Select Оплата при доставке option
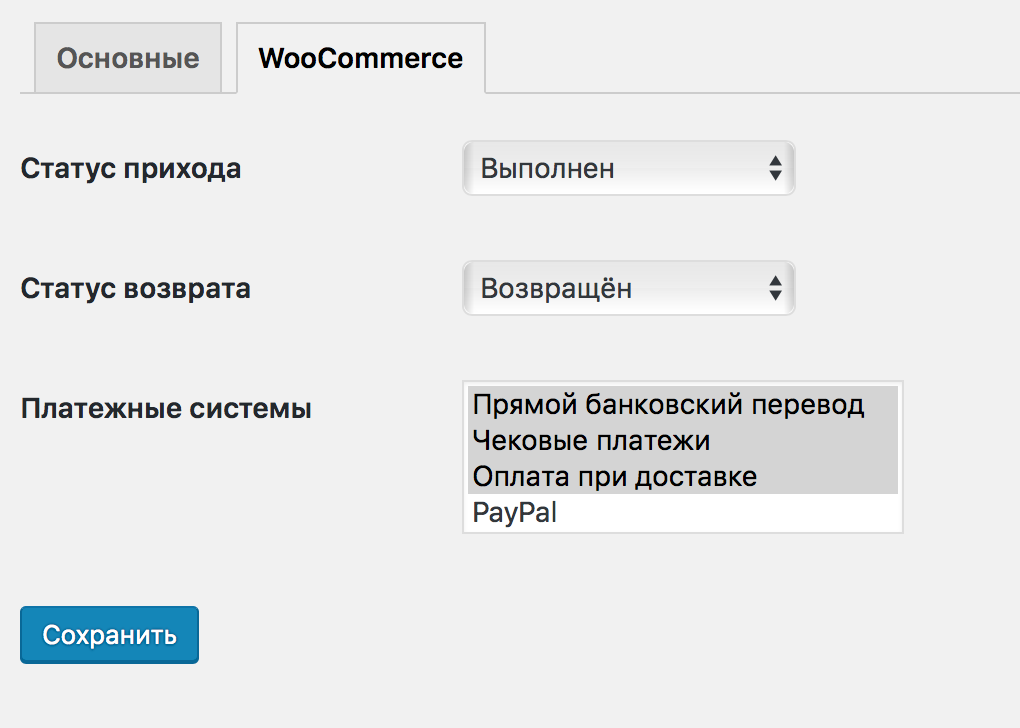 [x=682, y=476]
